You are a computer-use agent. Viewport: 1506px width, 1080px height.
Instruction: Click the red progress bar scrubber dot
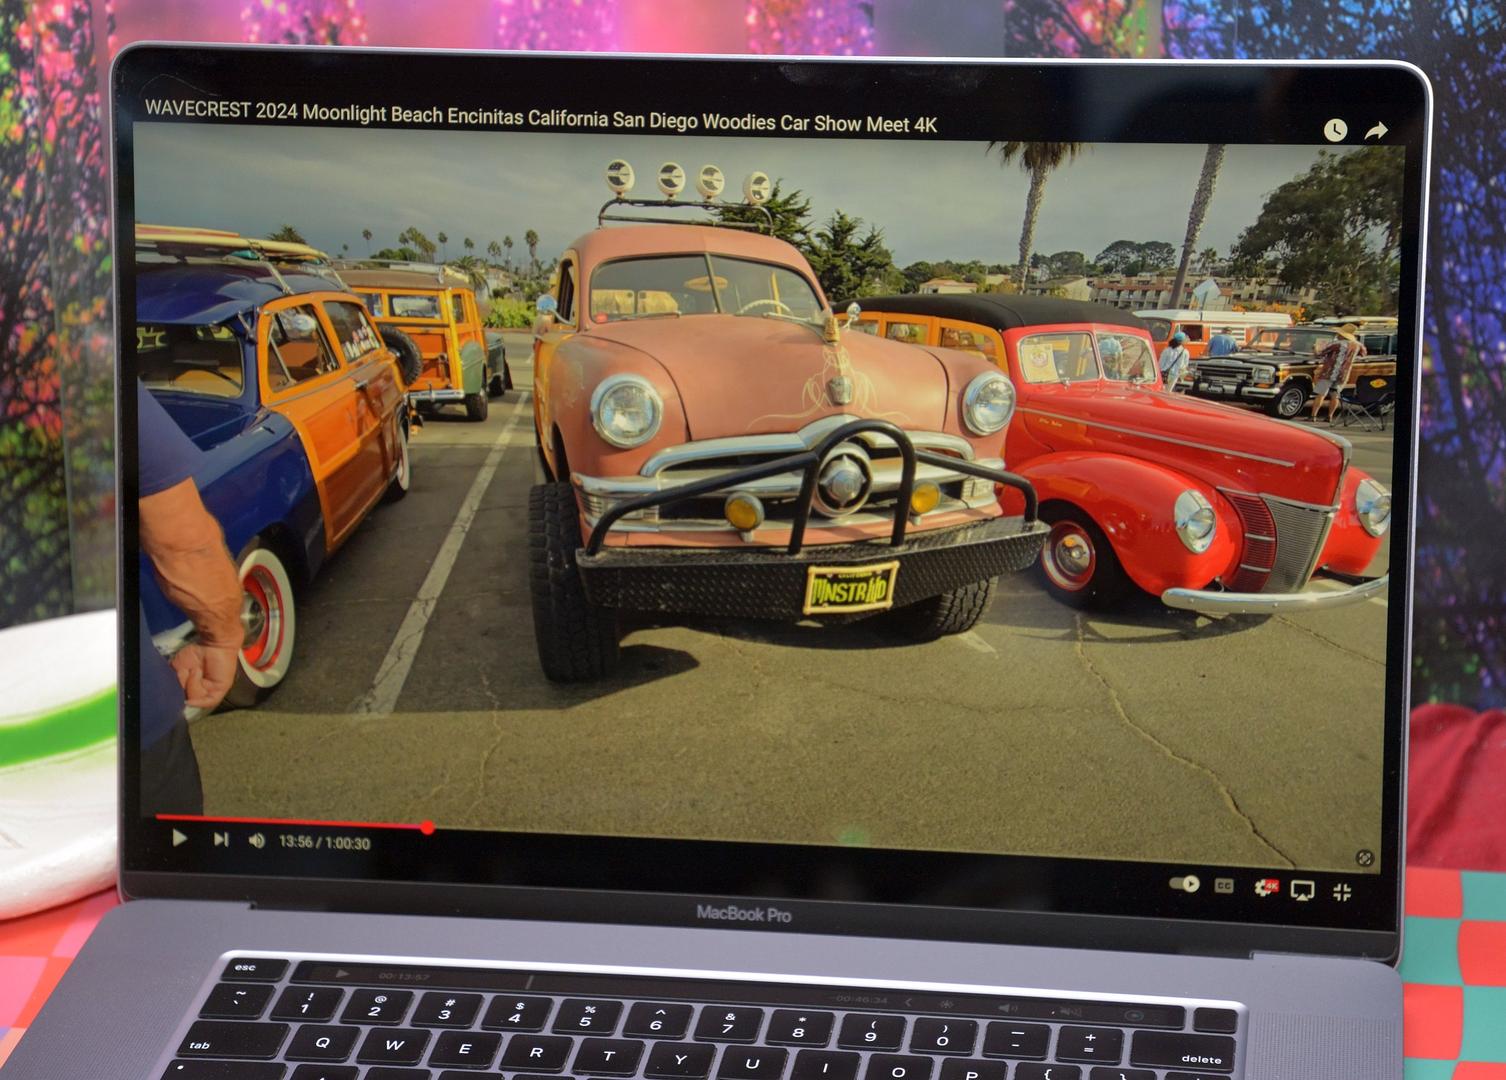pos(427,827)
